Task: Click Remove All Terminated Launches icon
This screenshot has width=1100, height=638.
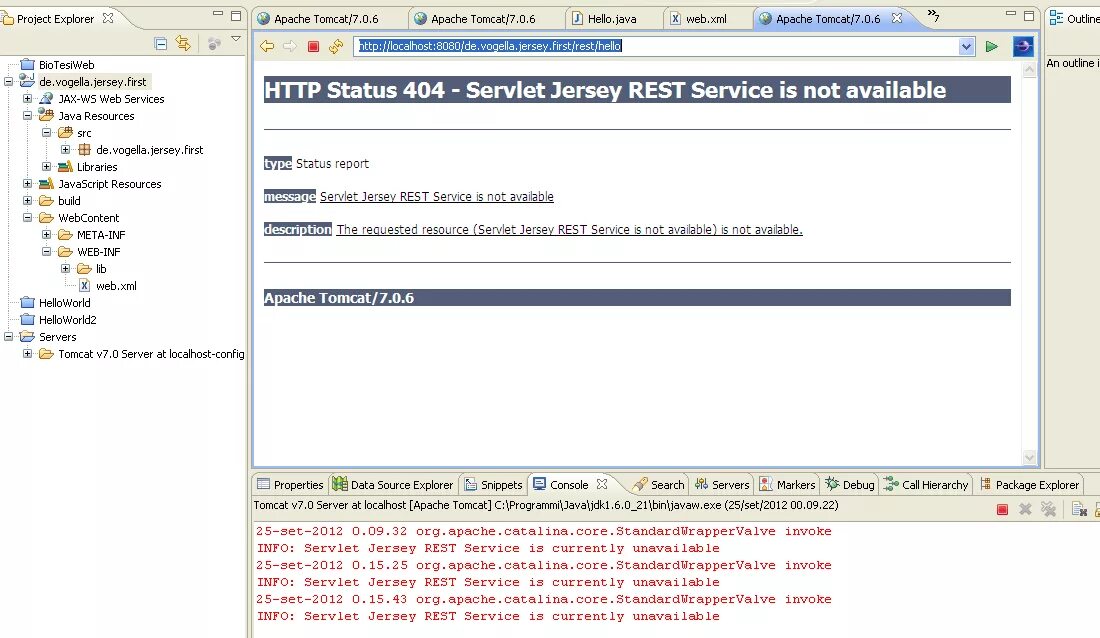Action: tap(1048, 510)
